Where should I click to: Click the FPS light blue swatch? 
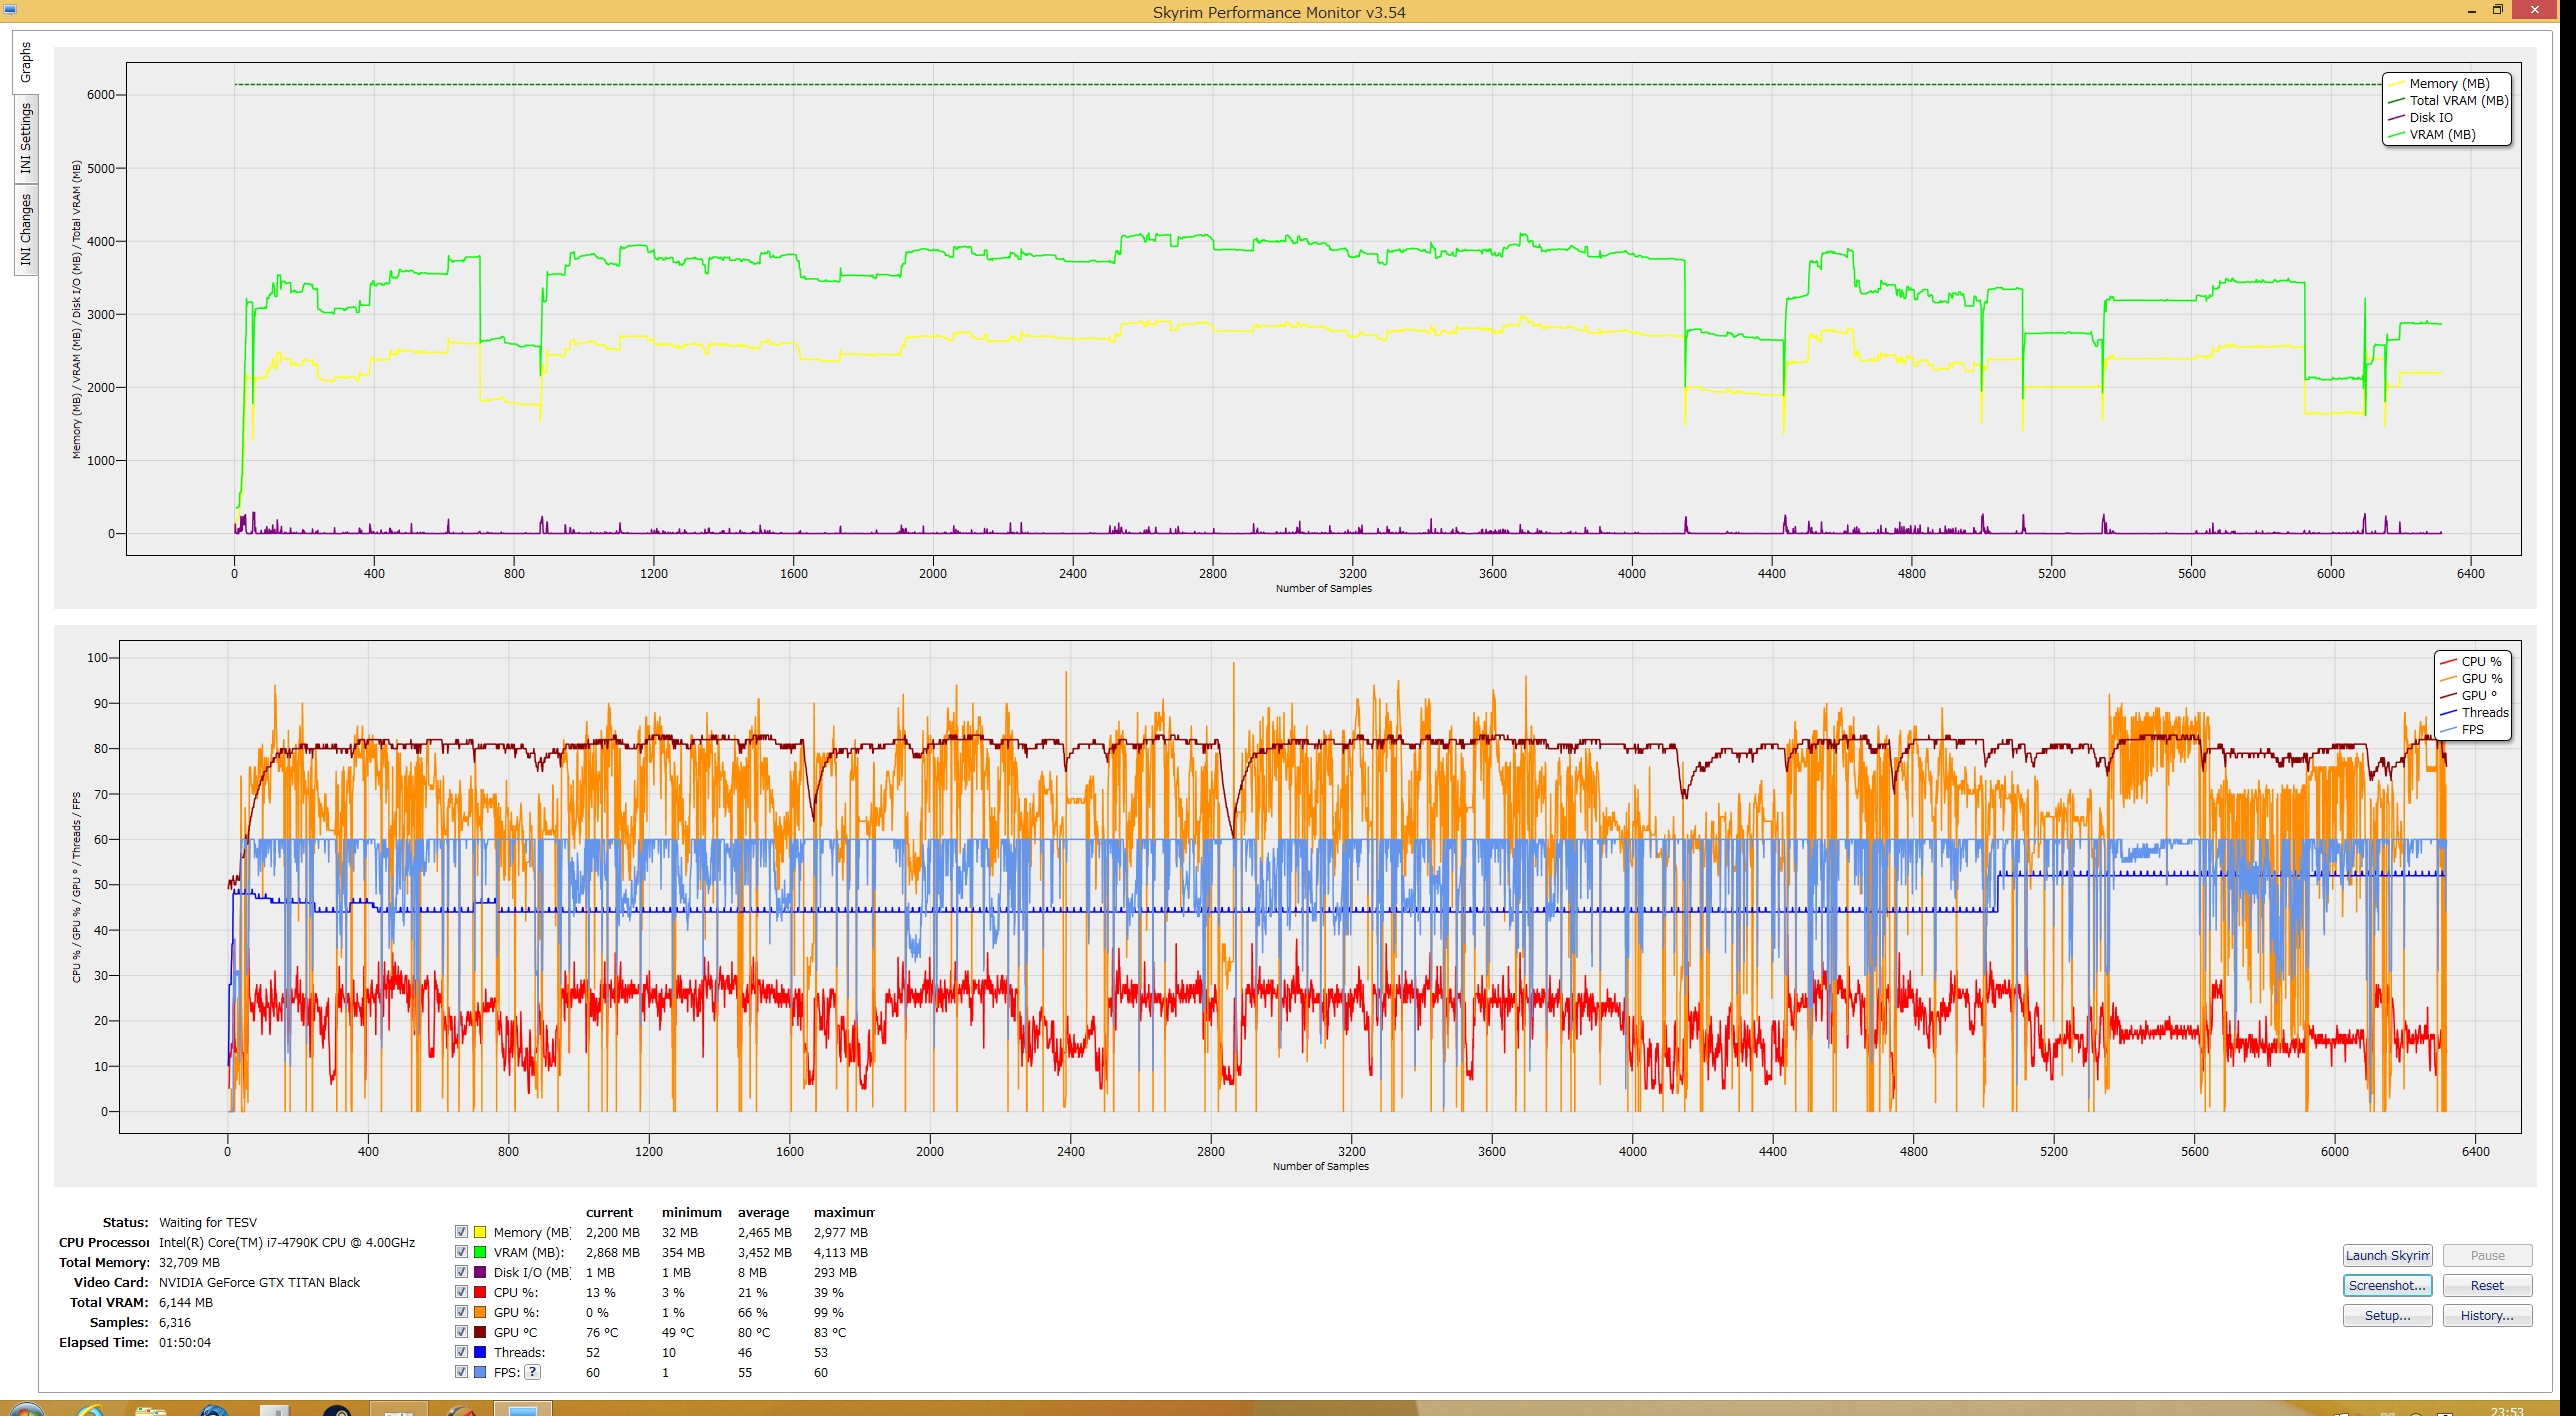click(x=480, y=1372)
